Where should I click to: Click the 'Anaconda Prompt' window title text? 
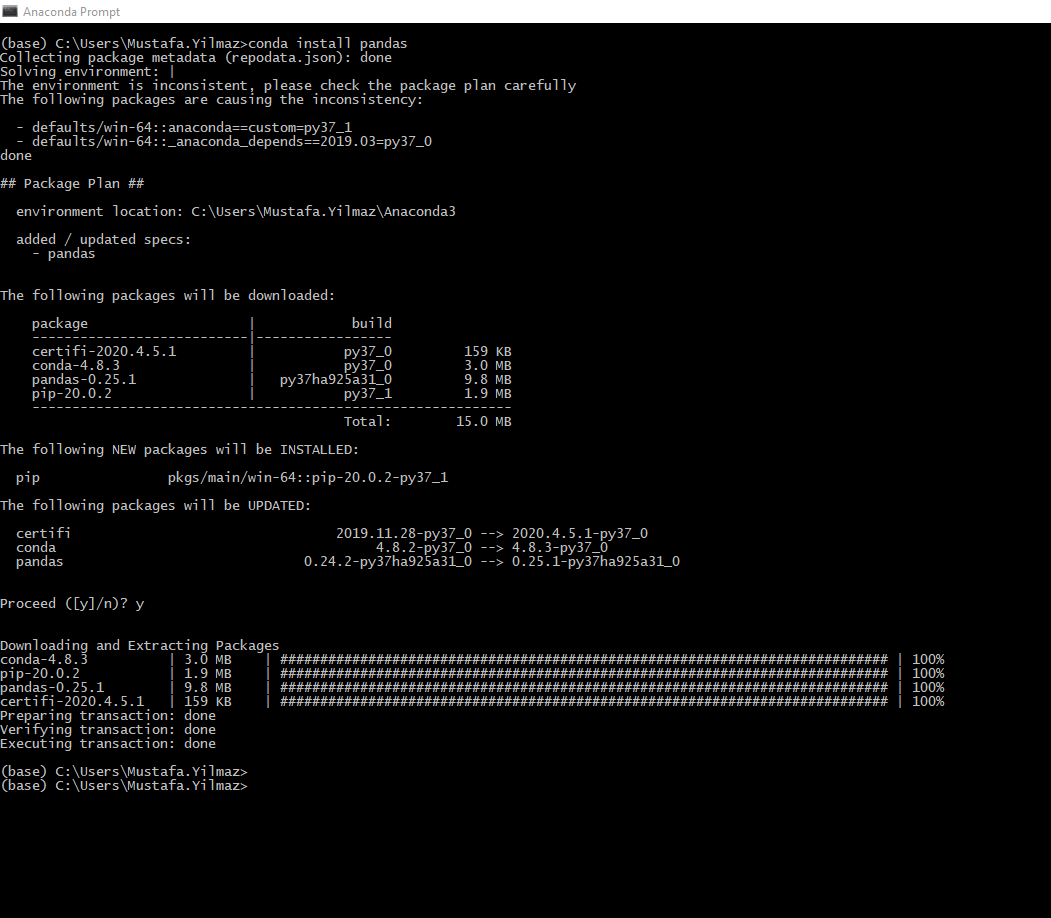click(x=72, y=12)
